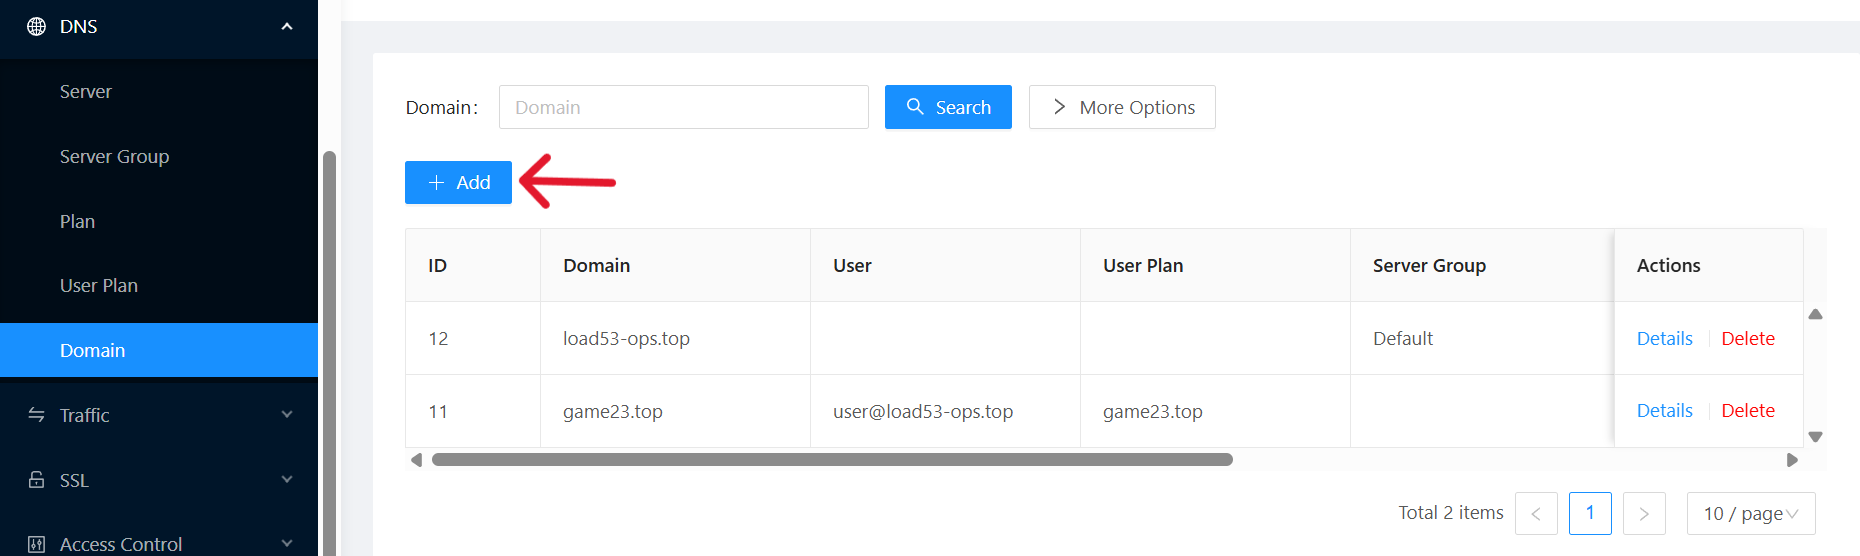The image size is (1860, 556).
Task: Expand More Options search filters
Action: point(1122,107)
